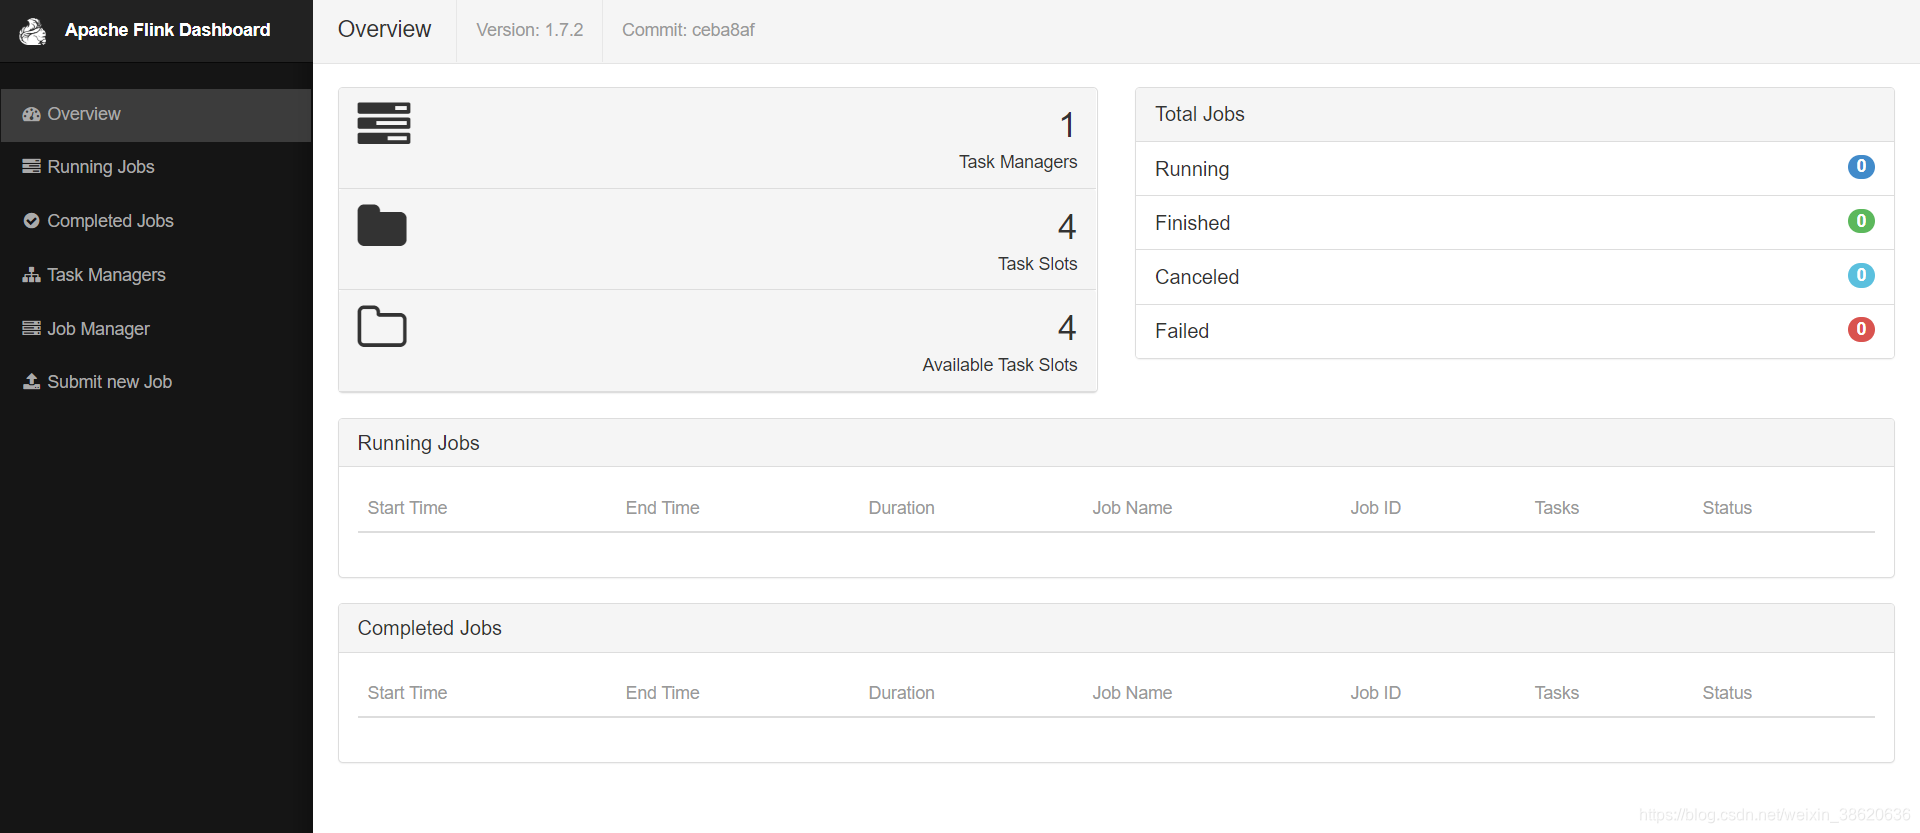
Task: Click the outlined folder Available Slots icon
Action: coord(382,326)
